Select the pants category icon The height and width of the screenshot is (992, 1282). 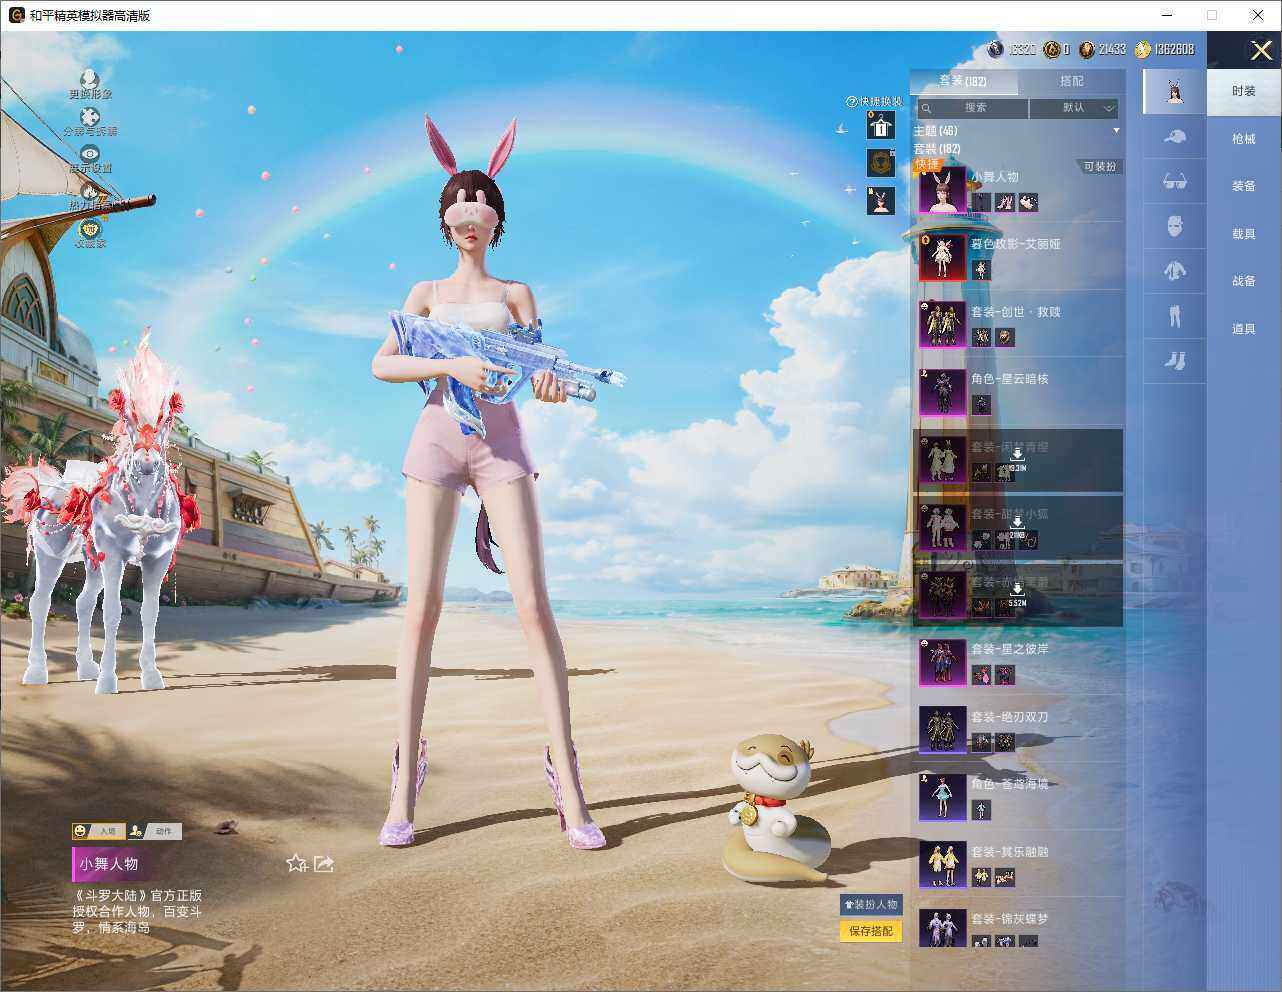coord(1175,316)
